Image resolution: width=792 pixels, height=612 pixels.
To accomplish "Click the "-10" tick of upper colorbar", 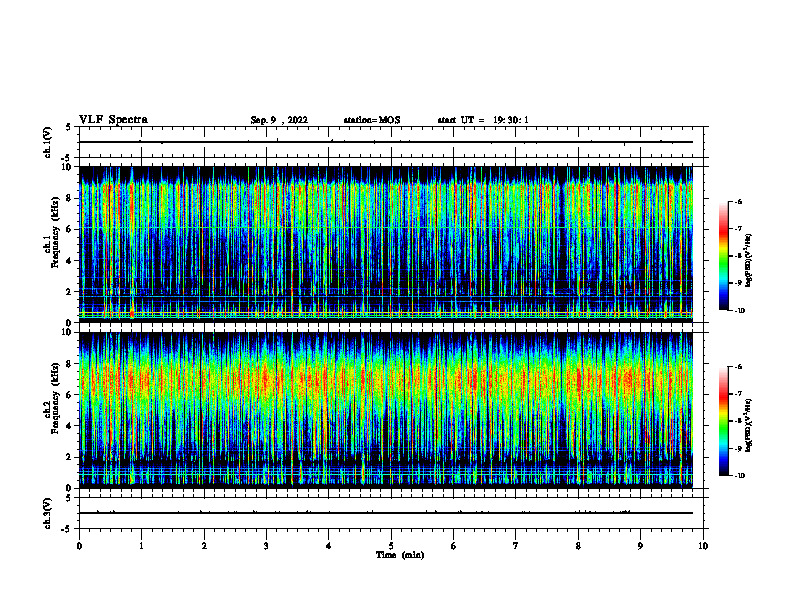I will click(739, 311).
